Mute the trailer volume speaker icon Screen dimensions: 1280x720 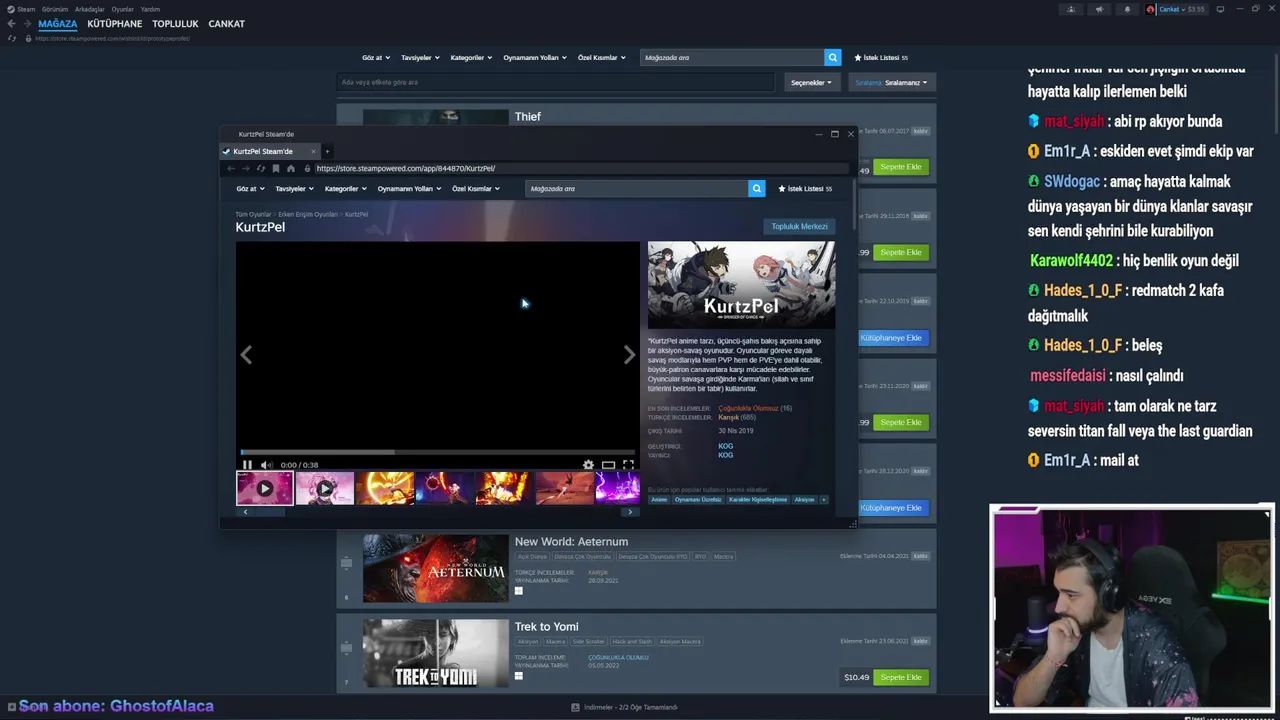tap(266, 465)
